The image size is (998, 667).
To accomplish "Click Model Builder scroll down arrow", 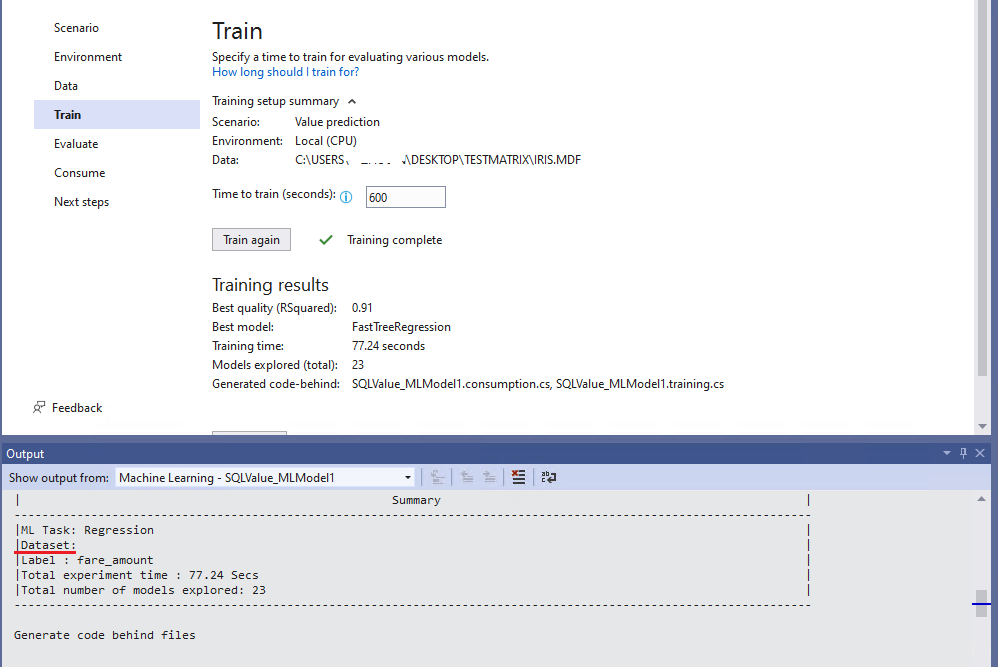I will pos(982,426).
